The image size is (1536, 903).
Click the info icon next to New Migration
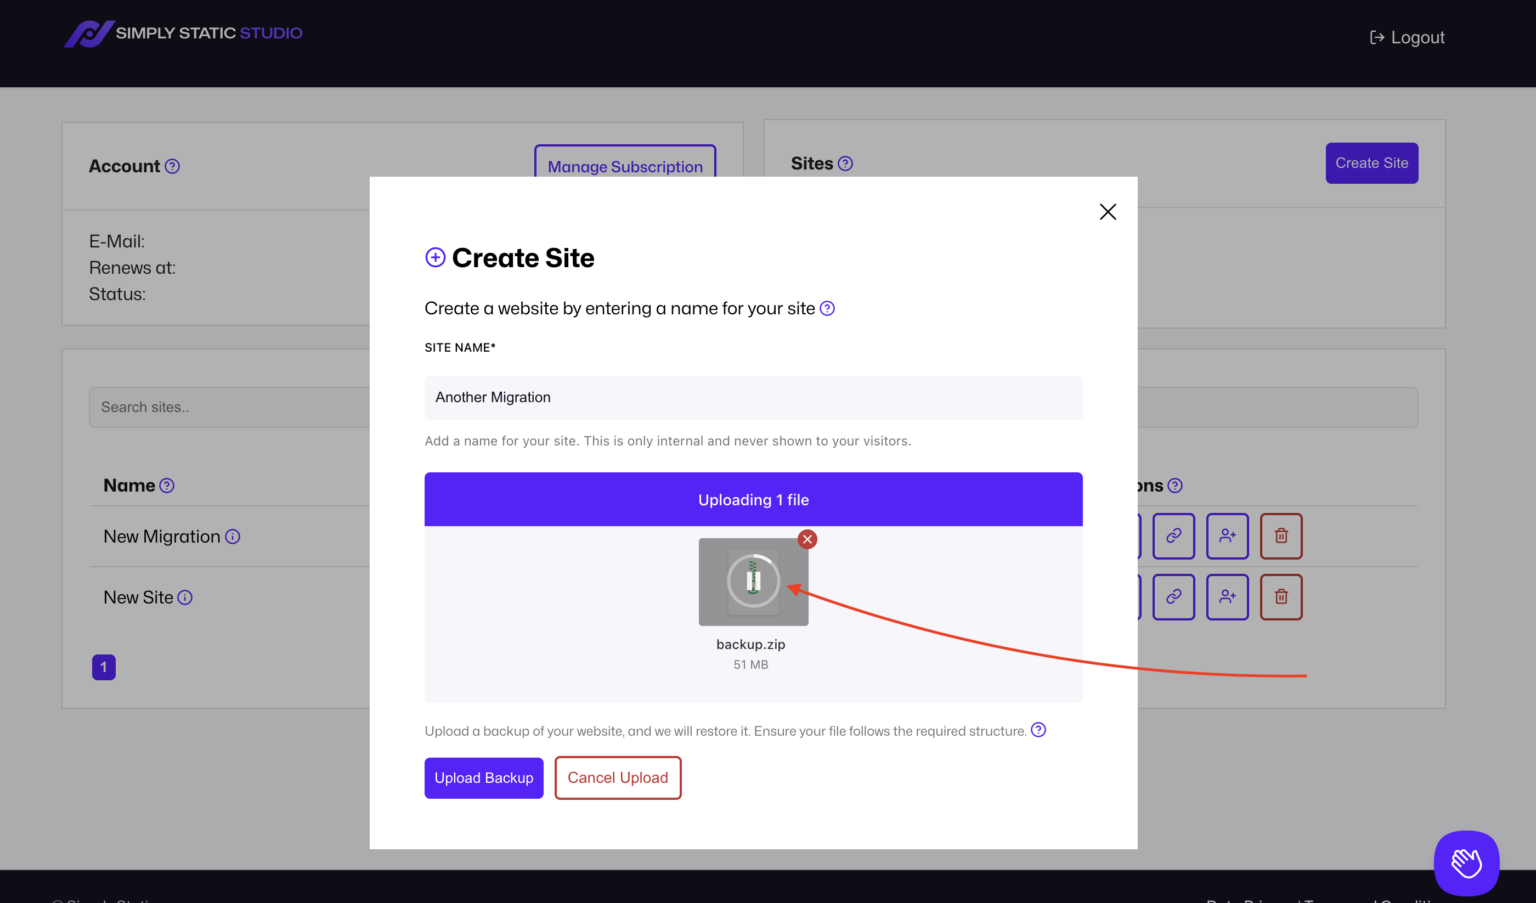[233, 537]
